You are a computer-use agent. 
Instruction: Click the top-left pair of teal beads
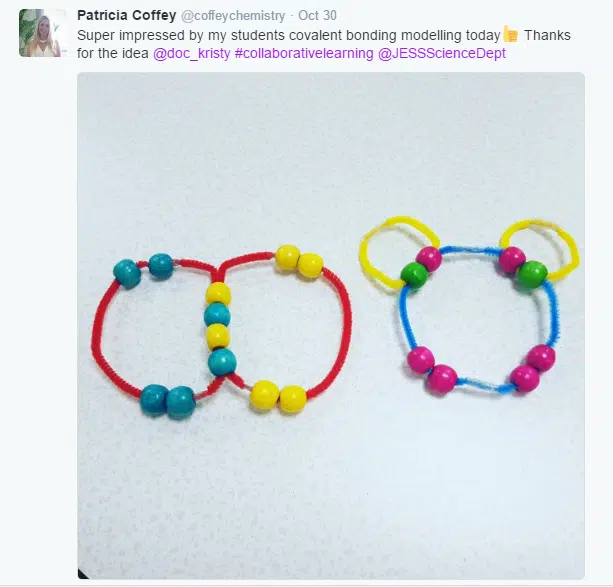tap(143, 270)
